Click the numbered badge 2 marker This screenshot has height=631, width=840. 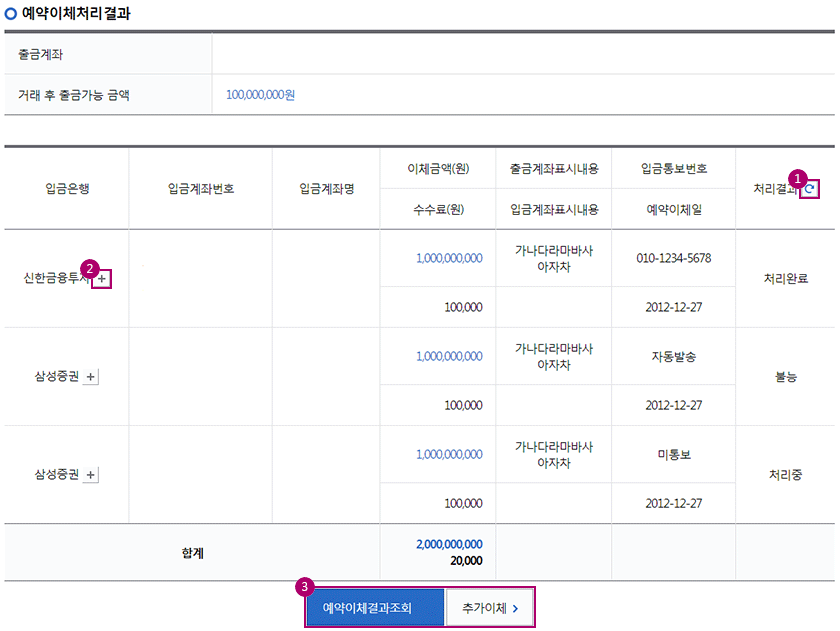(x=90, y=269)
